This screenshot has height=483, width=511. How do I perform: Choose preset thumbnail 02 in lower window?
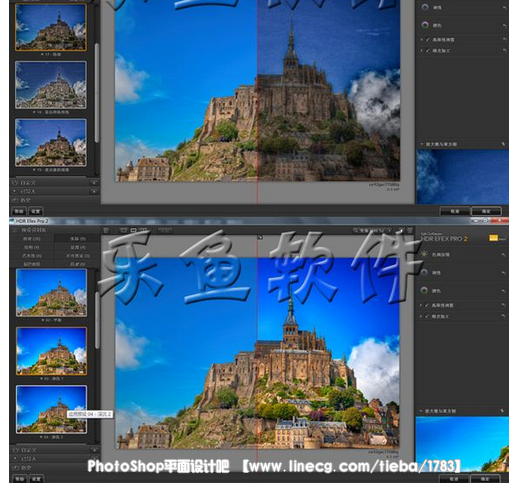click(52, 293)
